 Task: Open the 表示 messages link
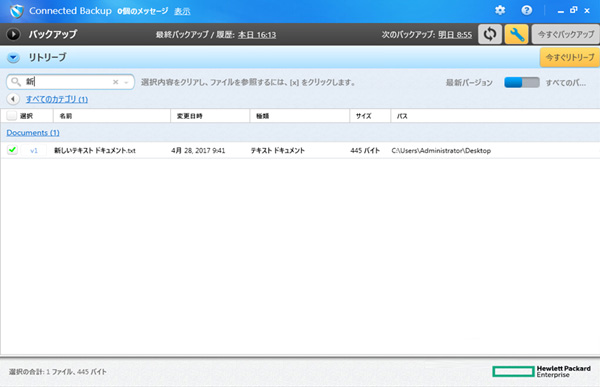(182, 11)
